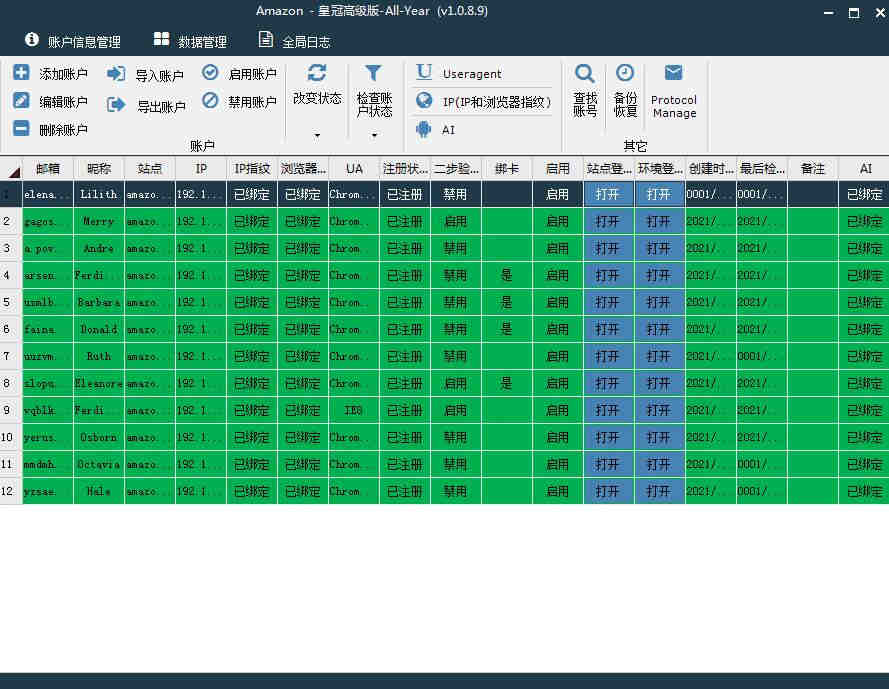Switch to the 全局日志 tab
Viewport: 889px width, 689px height.
click(295, 41)
